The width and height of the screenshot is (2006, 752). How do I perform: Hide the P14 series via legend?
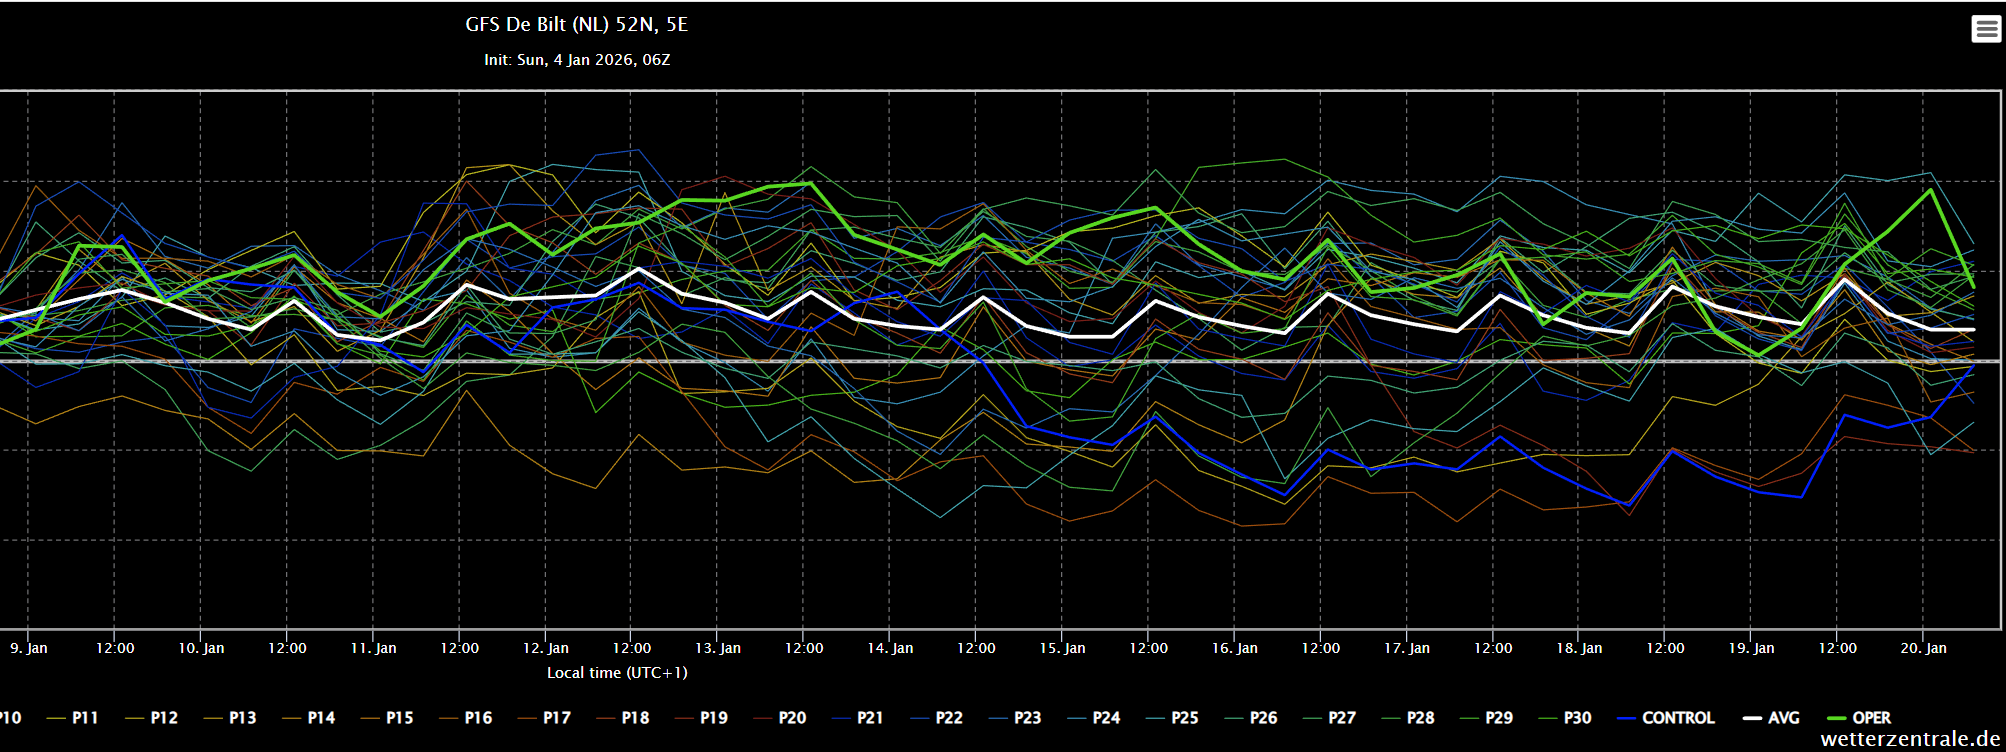(x=308, y=718)
